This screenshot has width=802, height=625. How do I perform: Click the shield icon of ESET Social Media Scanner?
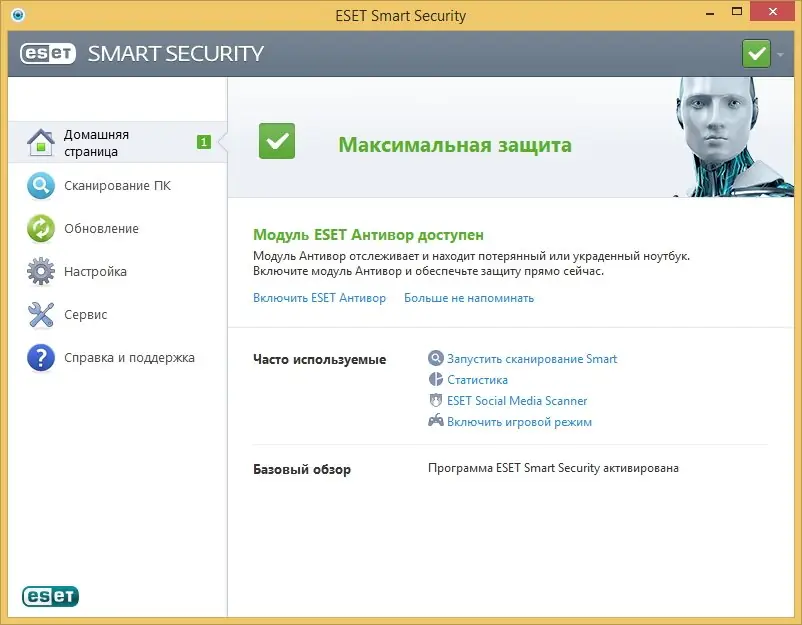pos(436,400)
